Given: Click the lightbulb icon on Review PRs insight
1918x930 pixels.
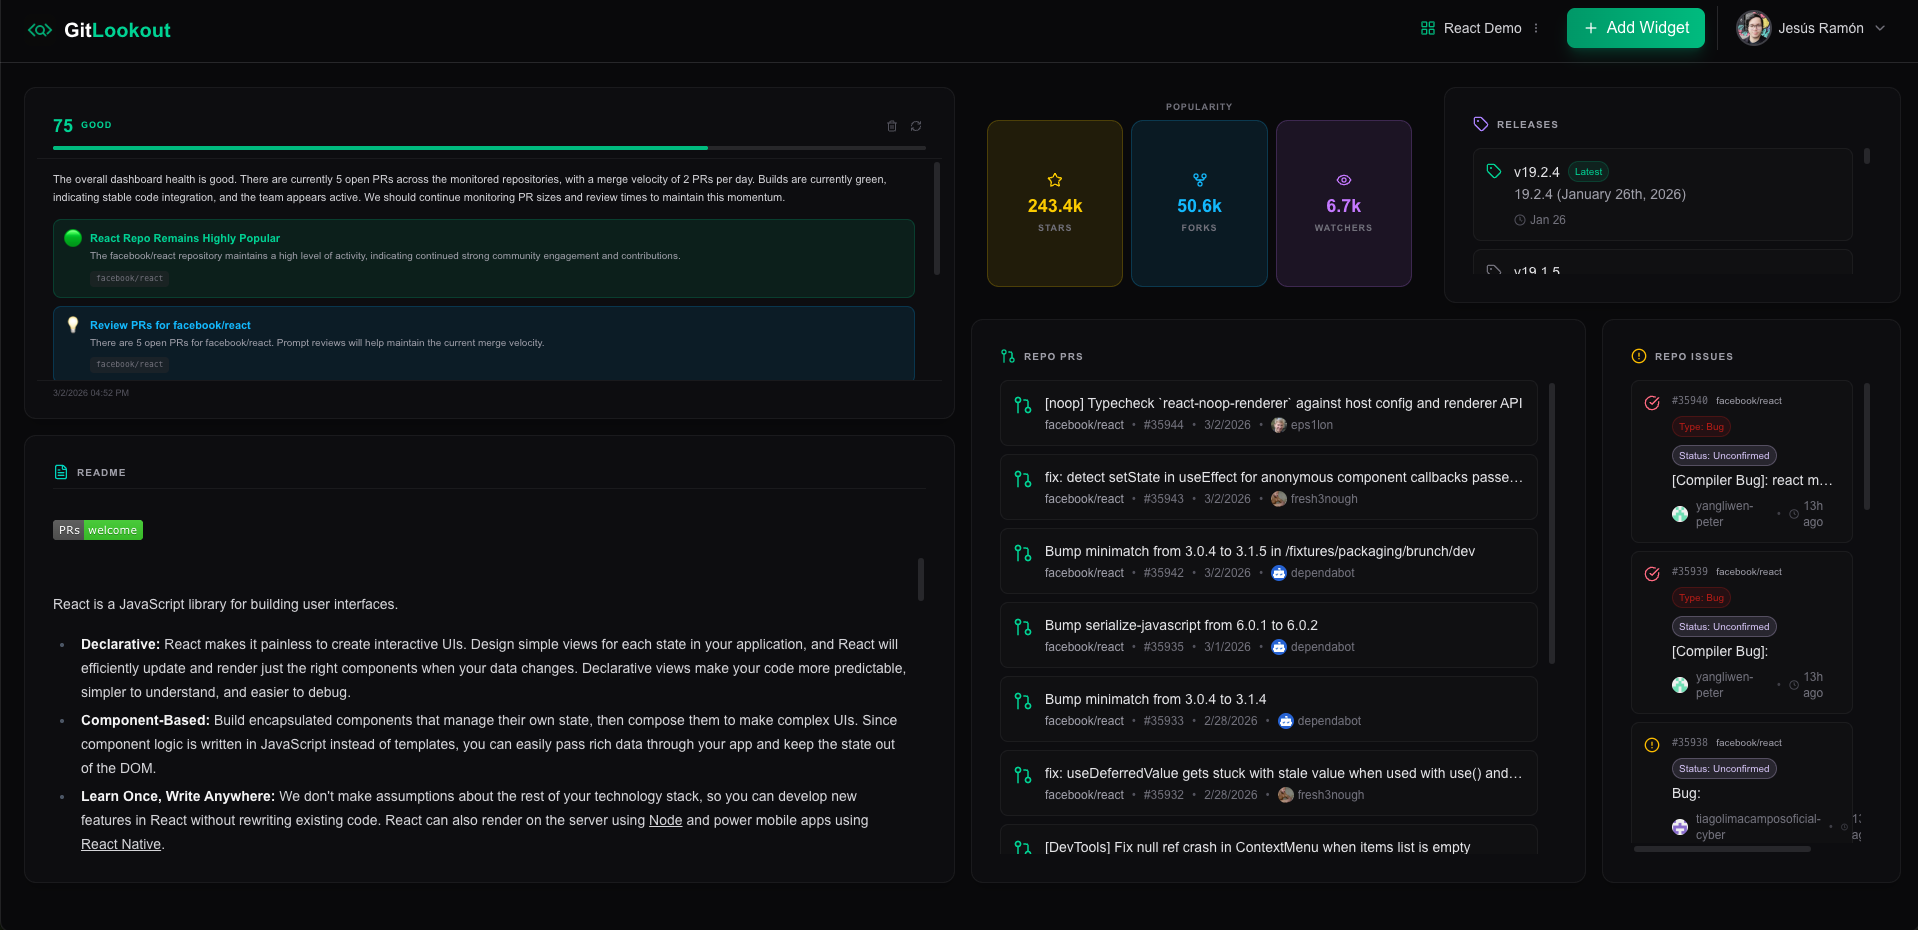Looking at the screenshot, I should pyautogui.click(x=73, y=325).
